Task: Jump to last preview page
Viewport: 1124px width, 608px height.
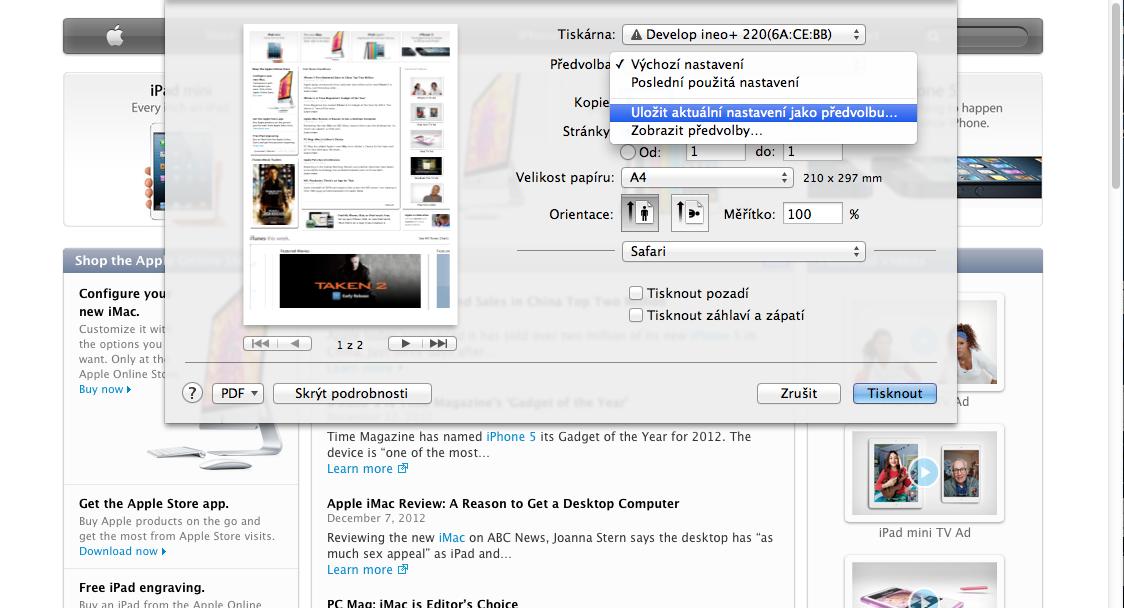Action: [439, 343]
